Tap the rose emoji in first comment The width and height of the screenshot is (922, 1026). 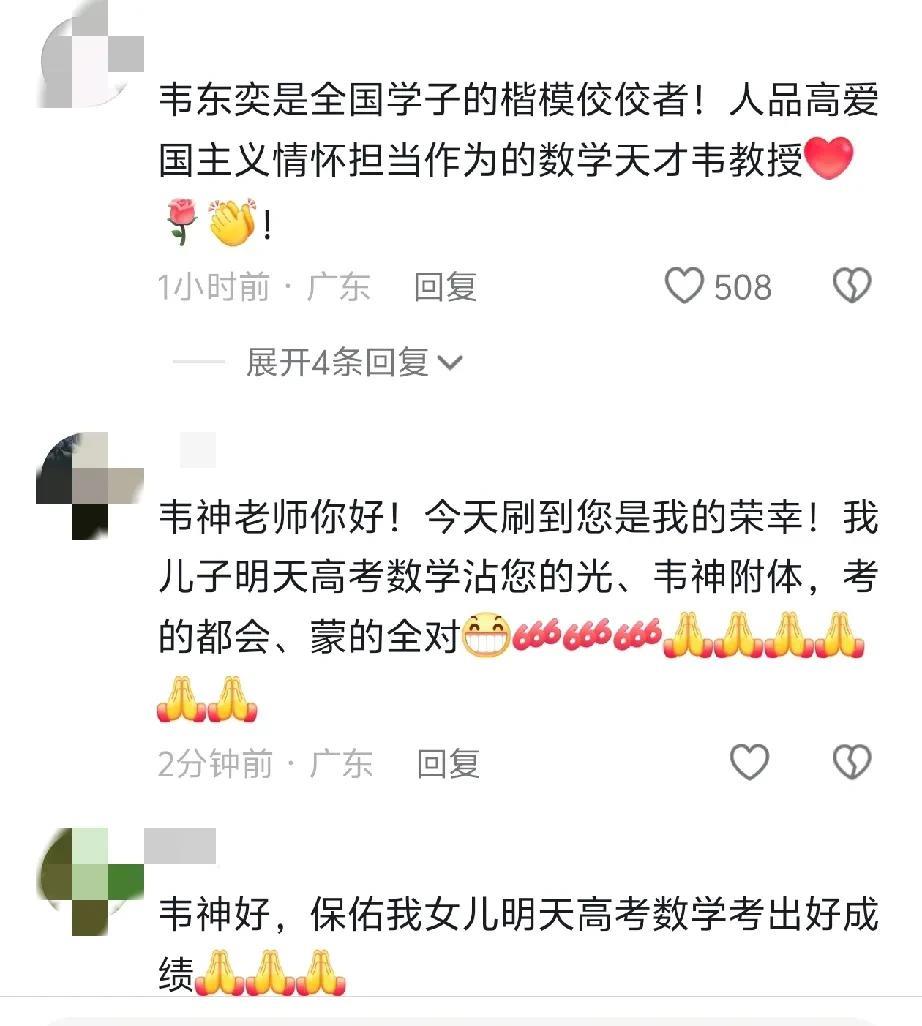pyautogui.click(x=181, y=222)
